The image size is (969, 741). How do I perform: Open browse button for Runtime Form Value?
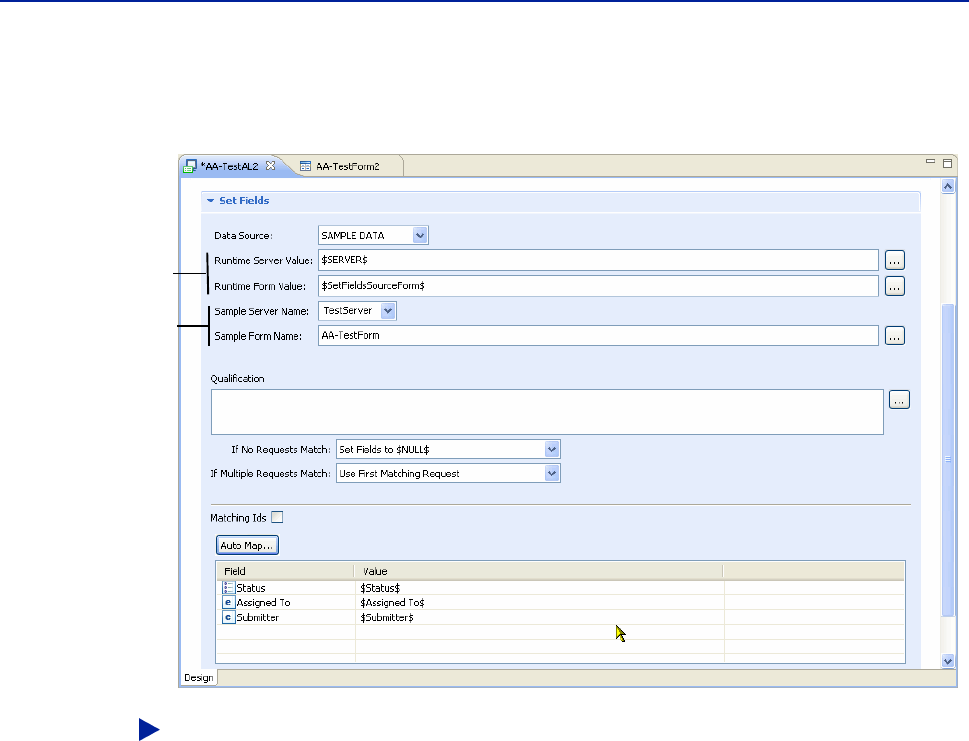(x=895, y=286)
